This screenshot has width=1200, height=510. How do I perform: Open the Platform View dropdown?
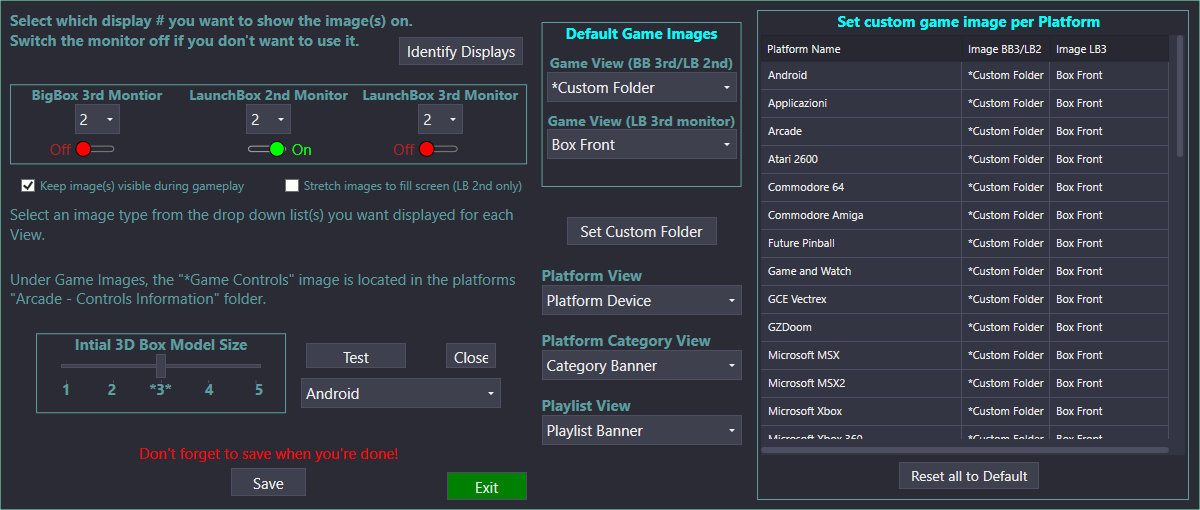(x=642, y=300)
